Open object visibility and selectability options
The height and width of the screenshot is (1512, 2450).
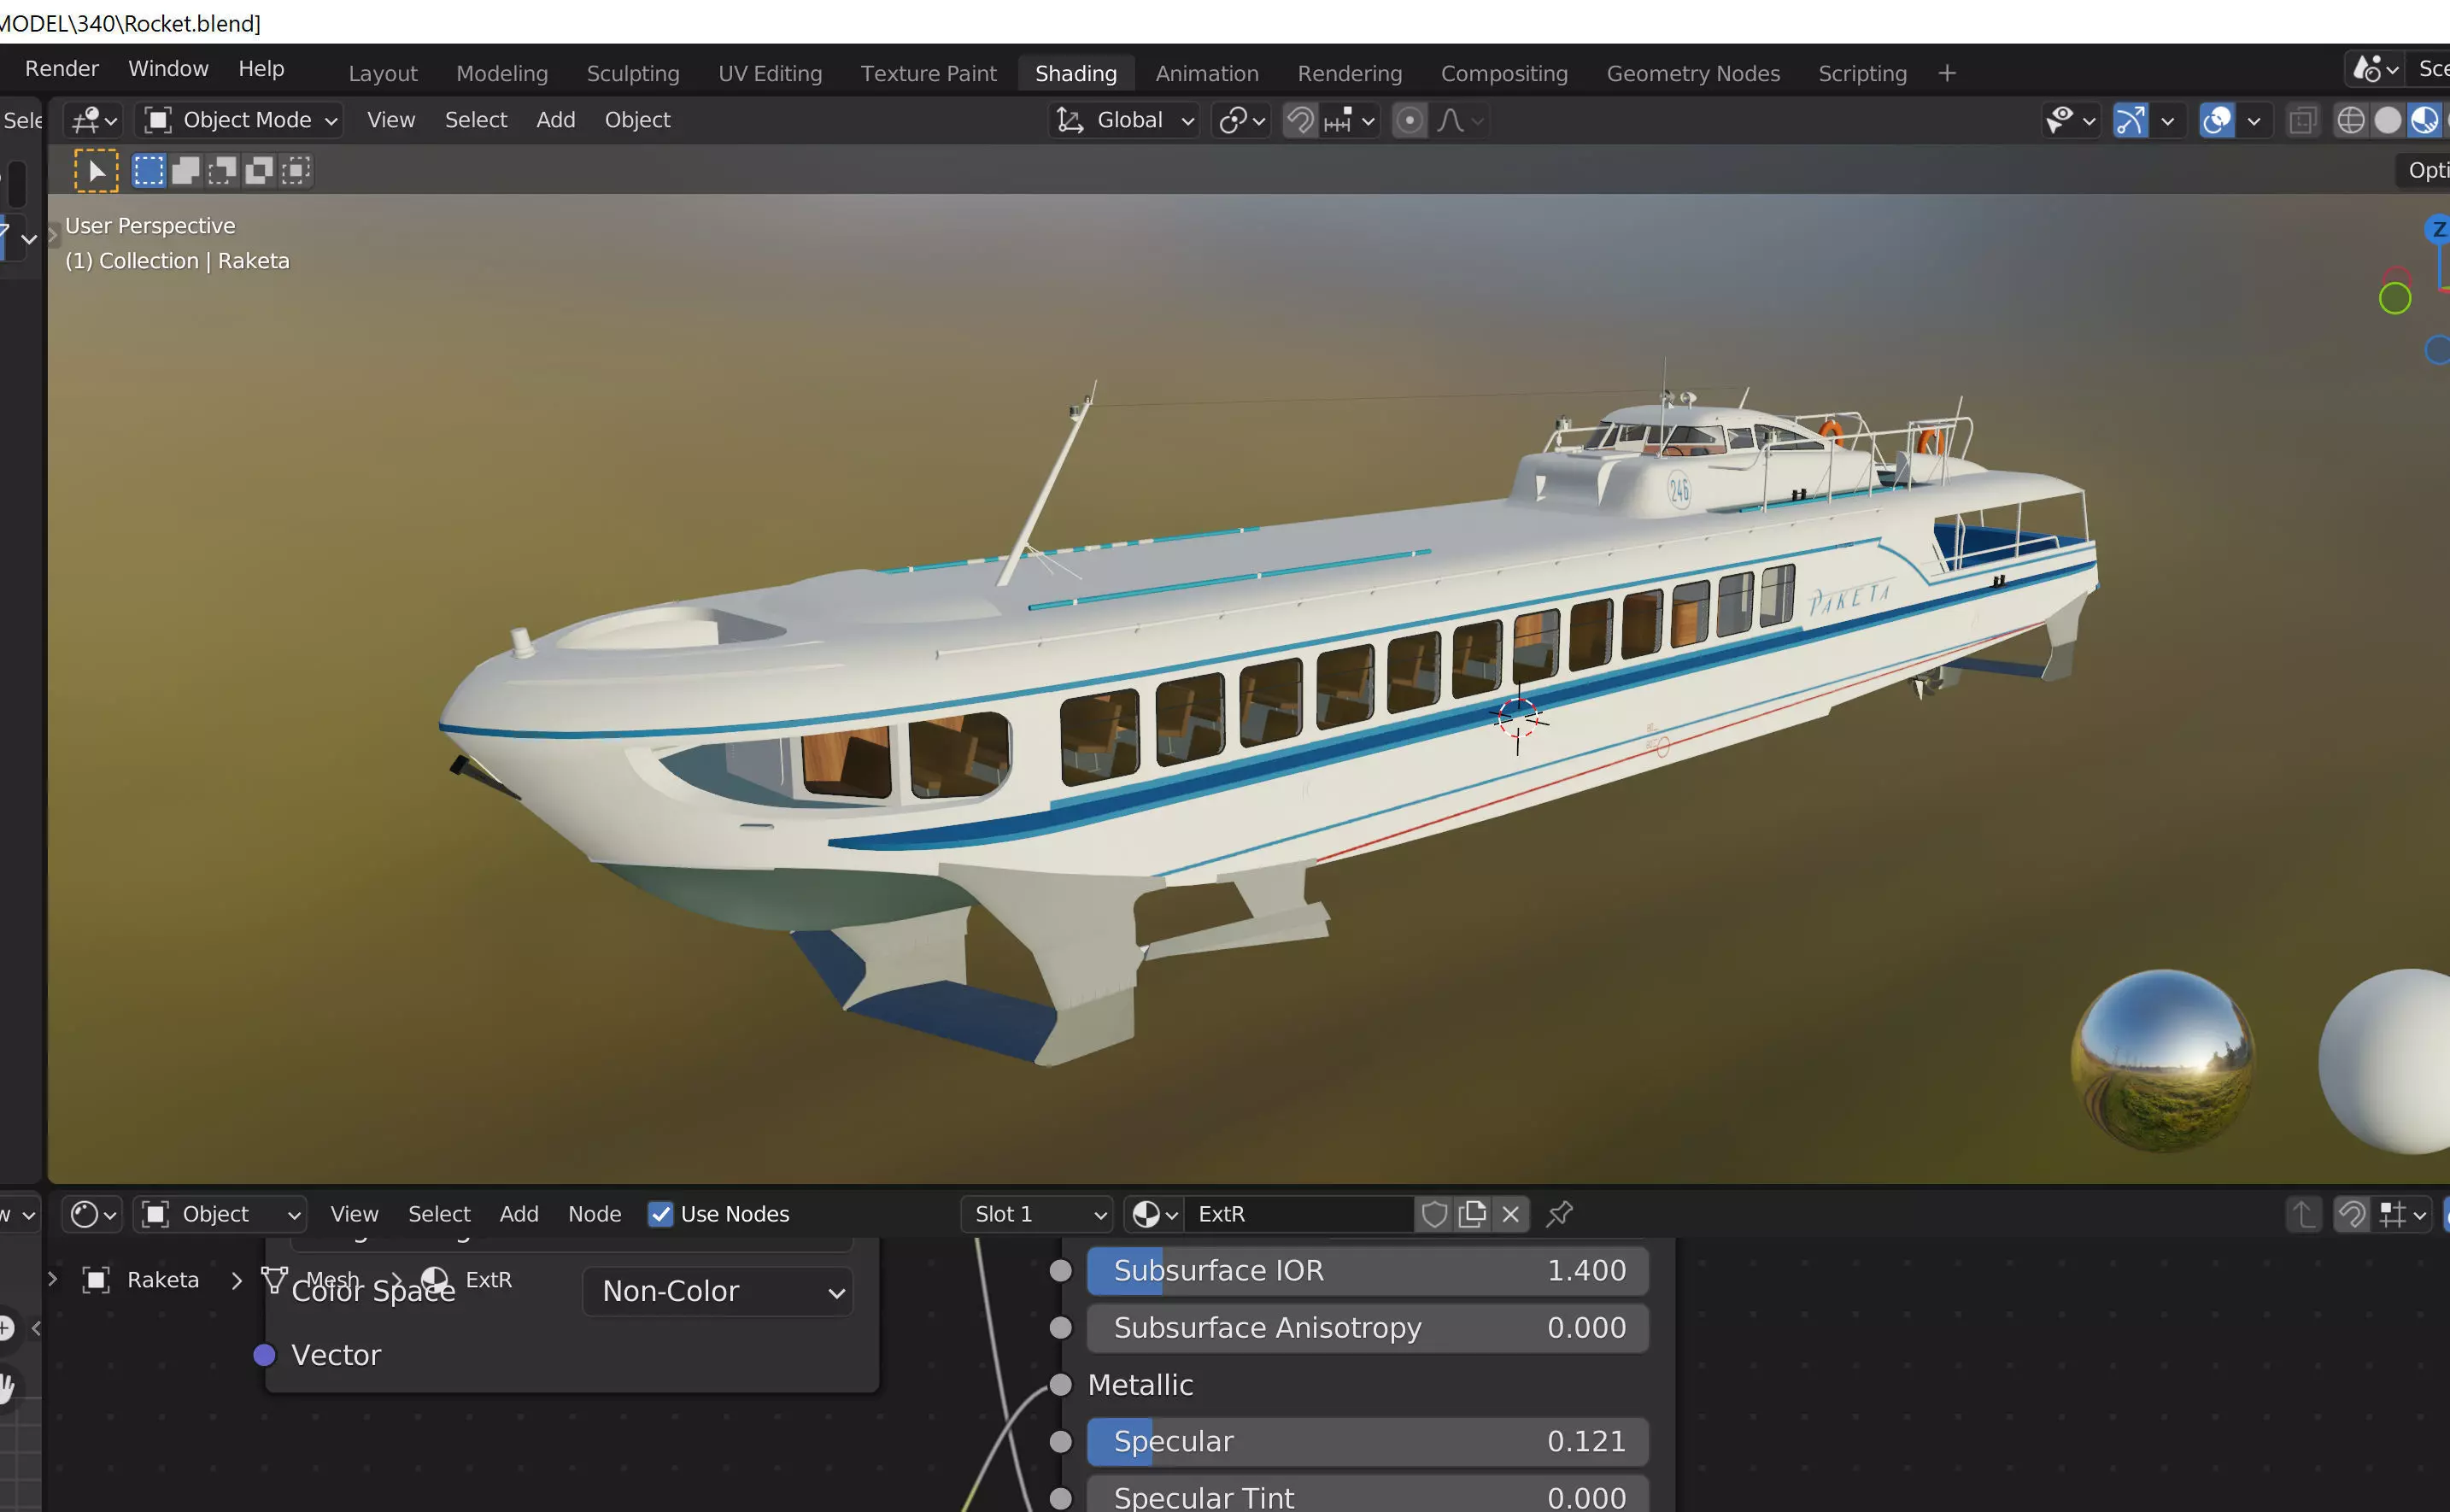[x=2070, y=121]
